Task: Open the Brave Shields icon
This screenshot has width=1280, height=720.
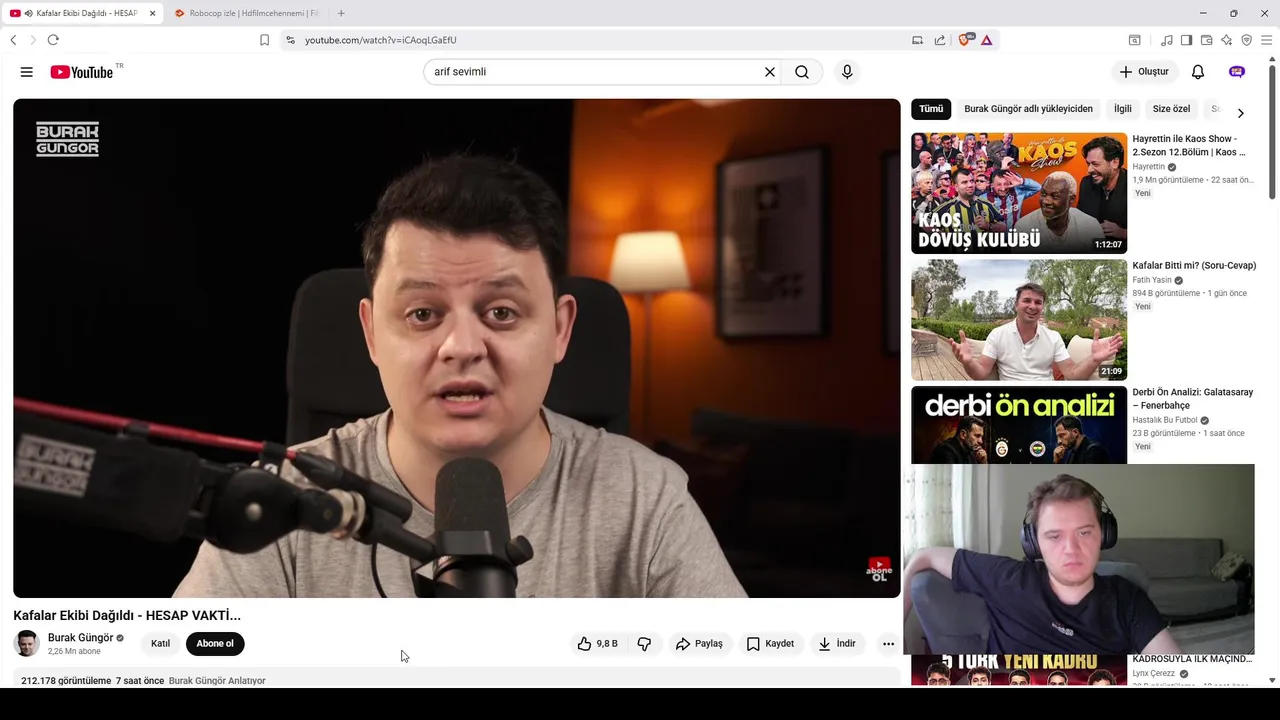Action: click(x=966, y=40)
